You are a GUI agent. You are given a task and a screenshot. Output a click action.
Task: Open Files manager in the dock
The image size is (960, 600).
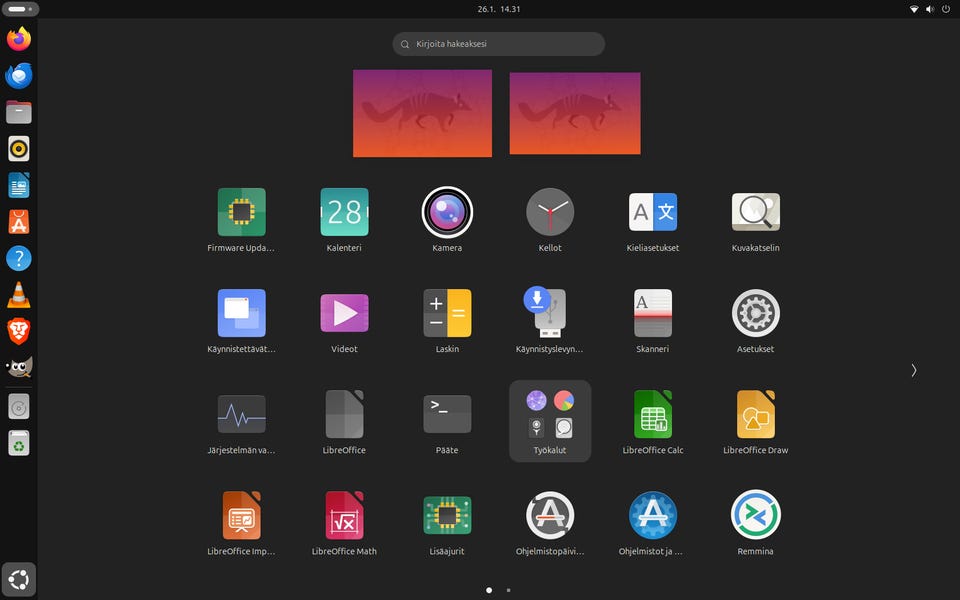click(x=19, y=112)
